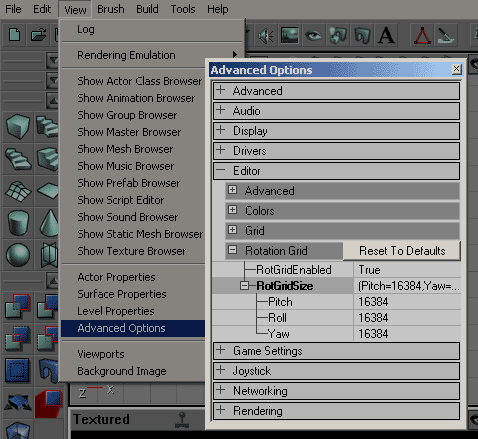Click the Yaw value 16384 field
The width and height of the screenshot is (478, 439).
pyautogui.click(x=407, y=334)
